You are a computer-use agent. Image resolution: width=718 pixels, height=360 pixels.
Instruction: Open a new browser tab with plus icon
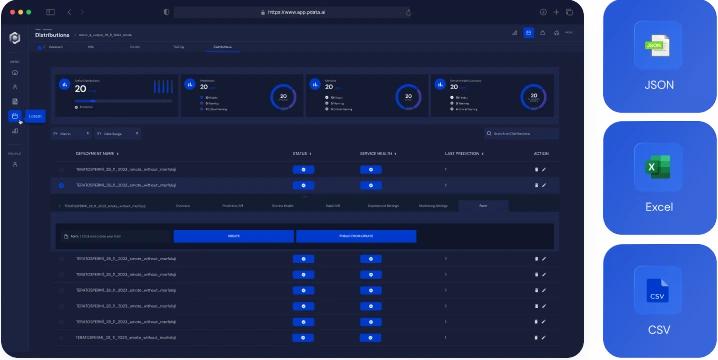pyautogui.click(x=556, y=12)
